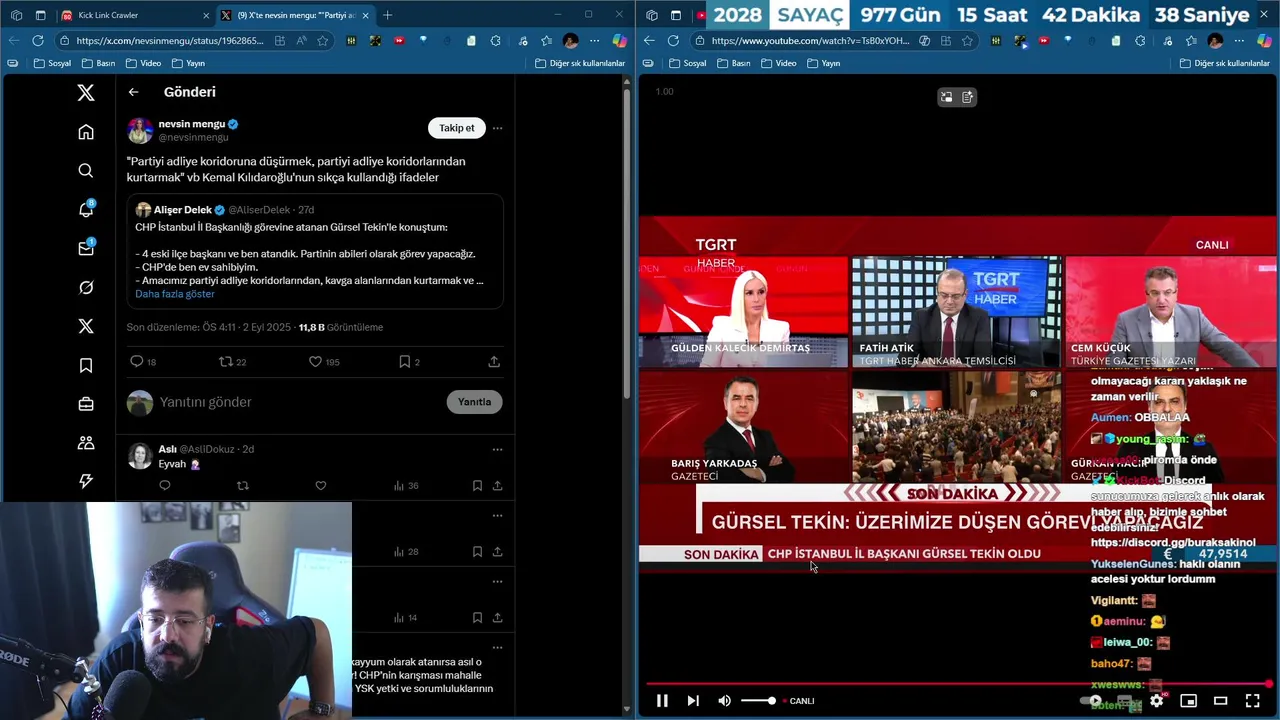The image size is (1280, 720).
Task: Open Video folder in YouTube browser
Action: (x=778, y=63)
